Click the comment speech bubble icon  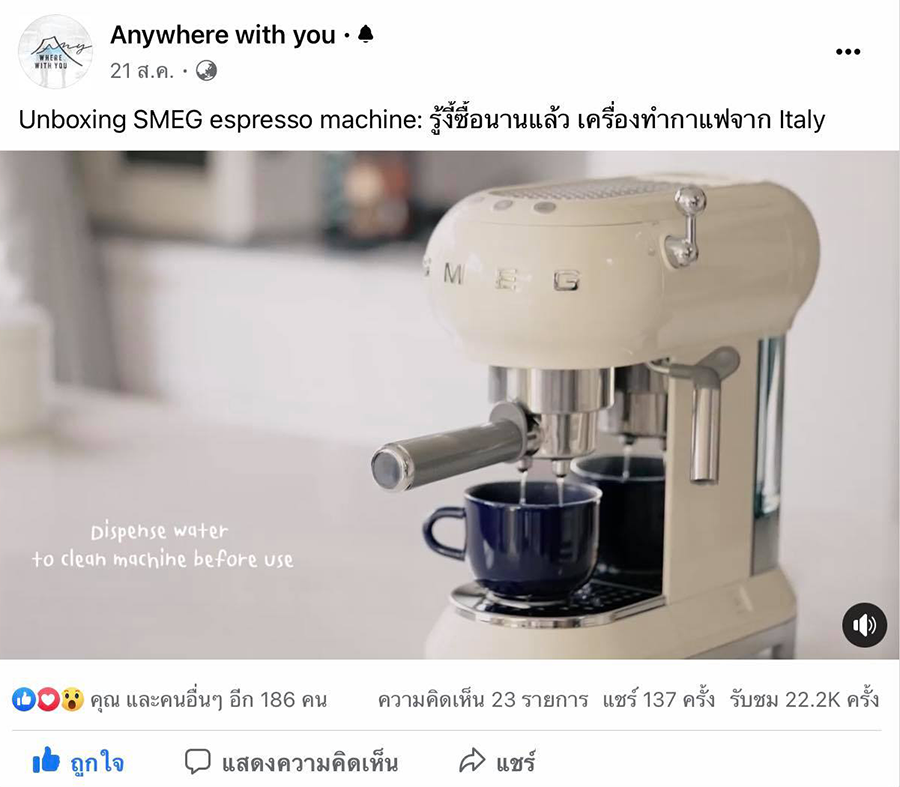coord(198,762)
